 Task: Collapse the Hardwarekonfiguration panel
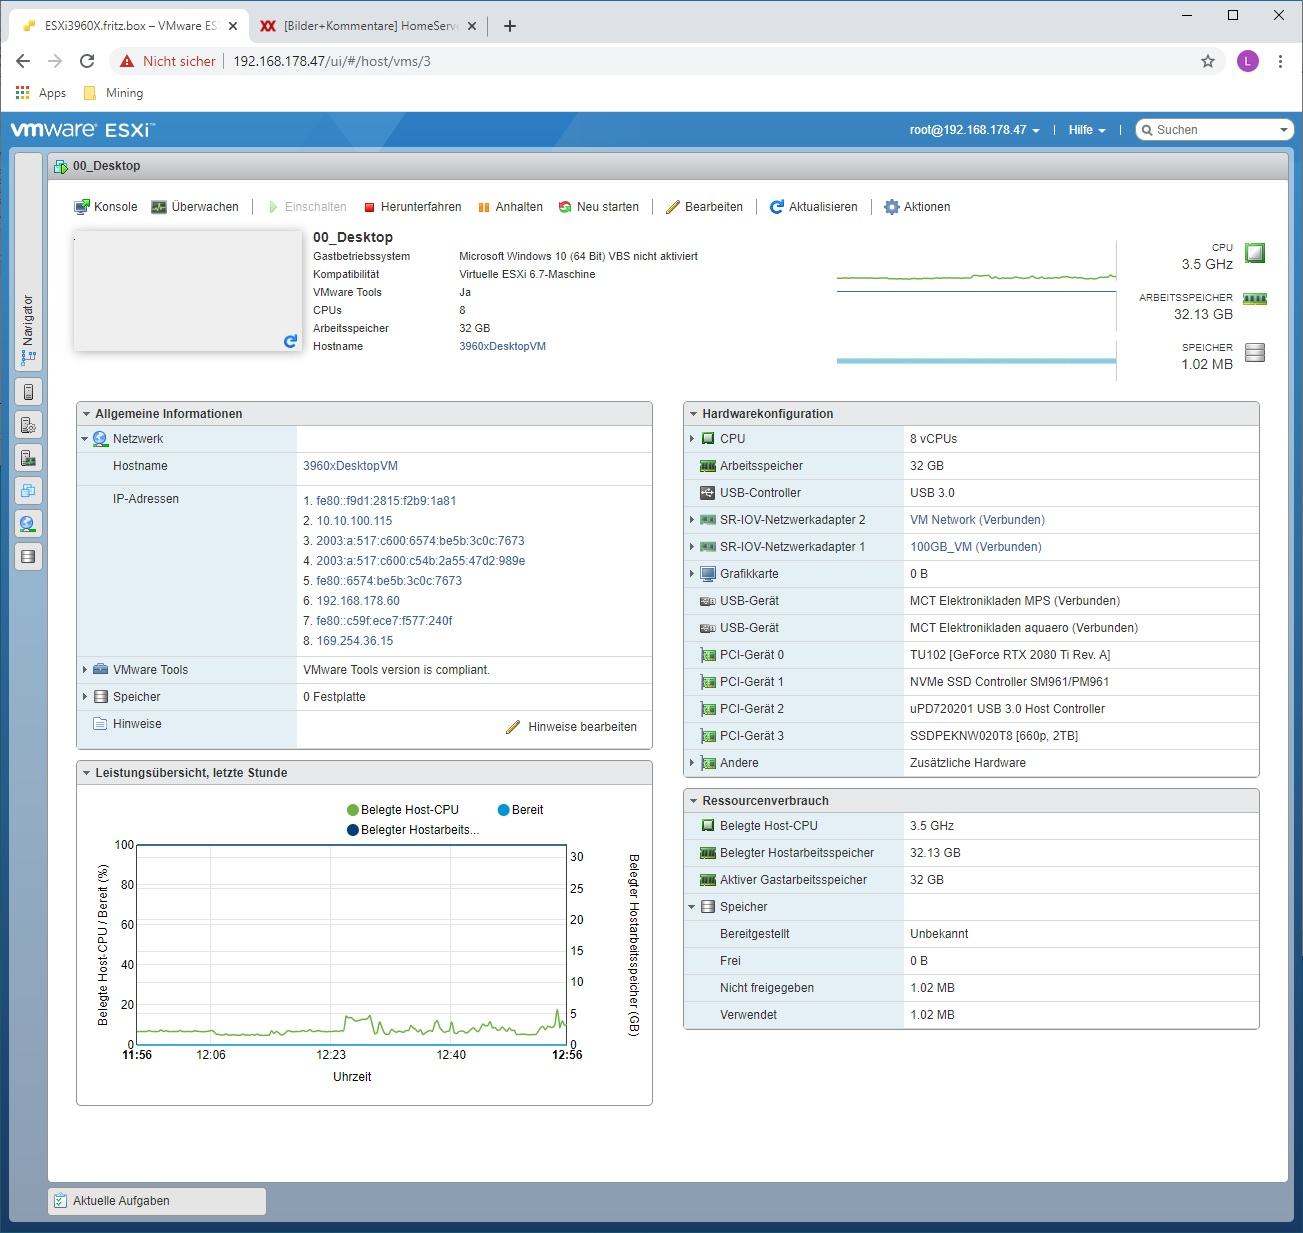pos(693,414)
